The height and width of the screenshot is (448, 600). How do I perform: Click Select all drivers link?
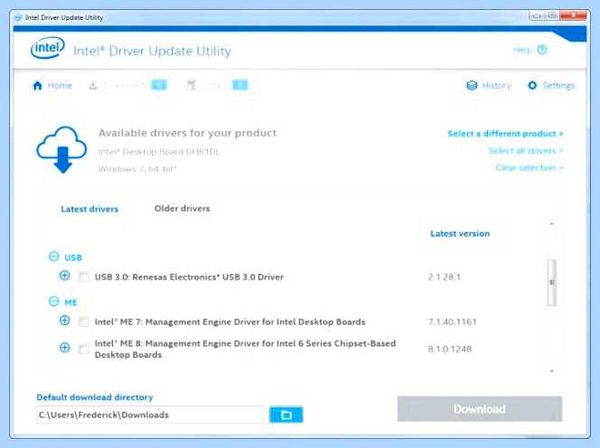pos(526,151)
